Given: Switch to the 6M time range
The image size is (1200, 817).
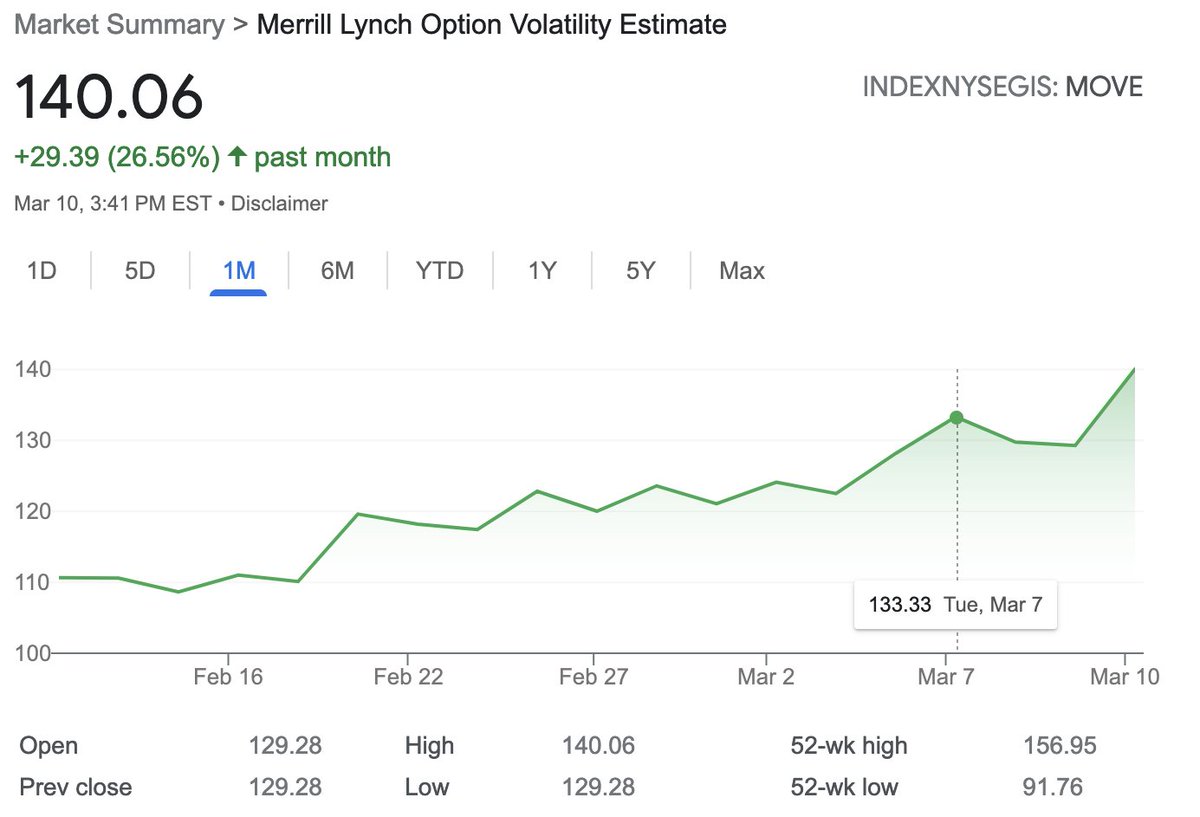Looking at the screenshot, I should click(x=338, y=271).
